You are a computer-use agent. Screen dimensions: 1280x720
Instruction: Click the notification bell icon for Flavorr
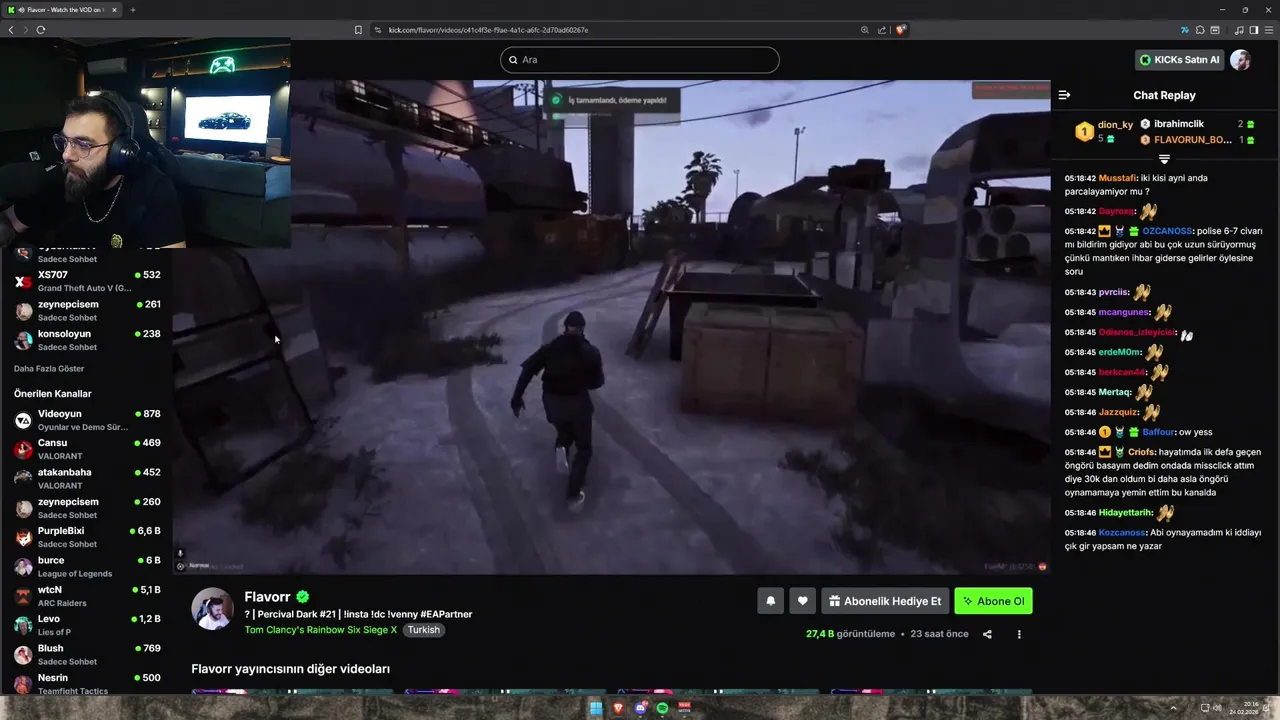771,601
